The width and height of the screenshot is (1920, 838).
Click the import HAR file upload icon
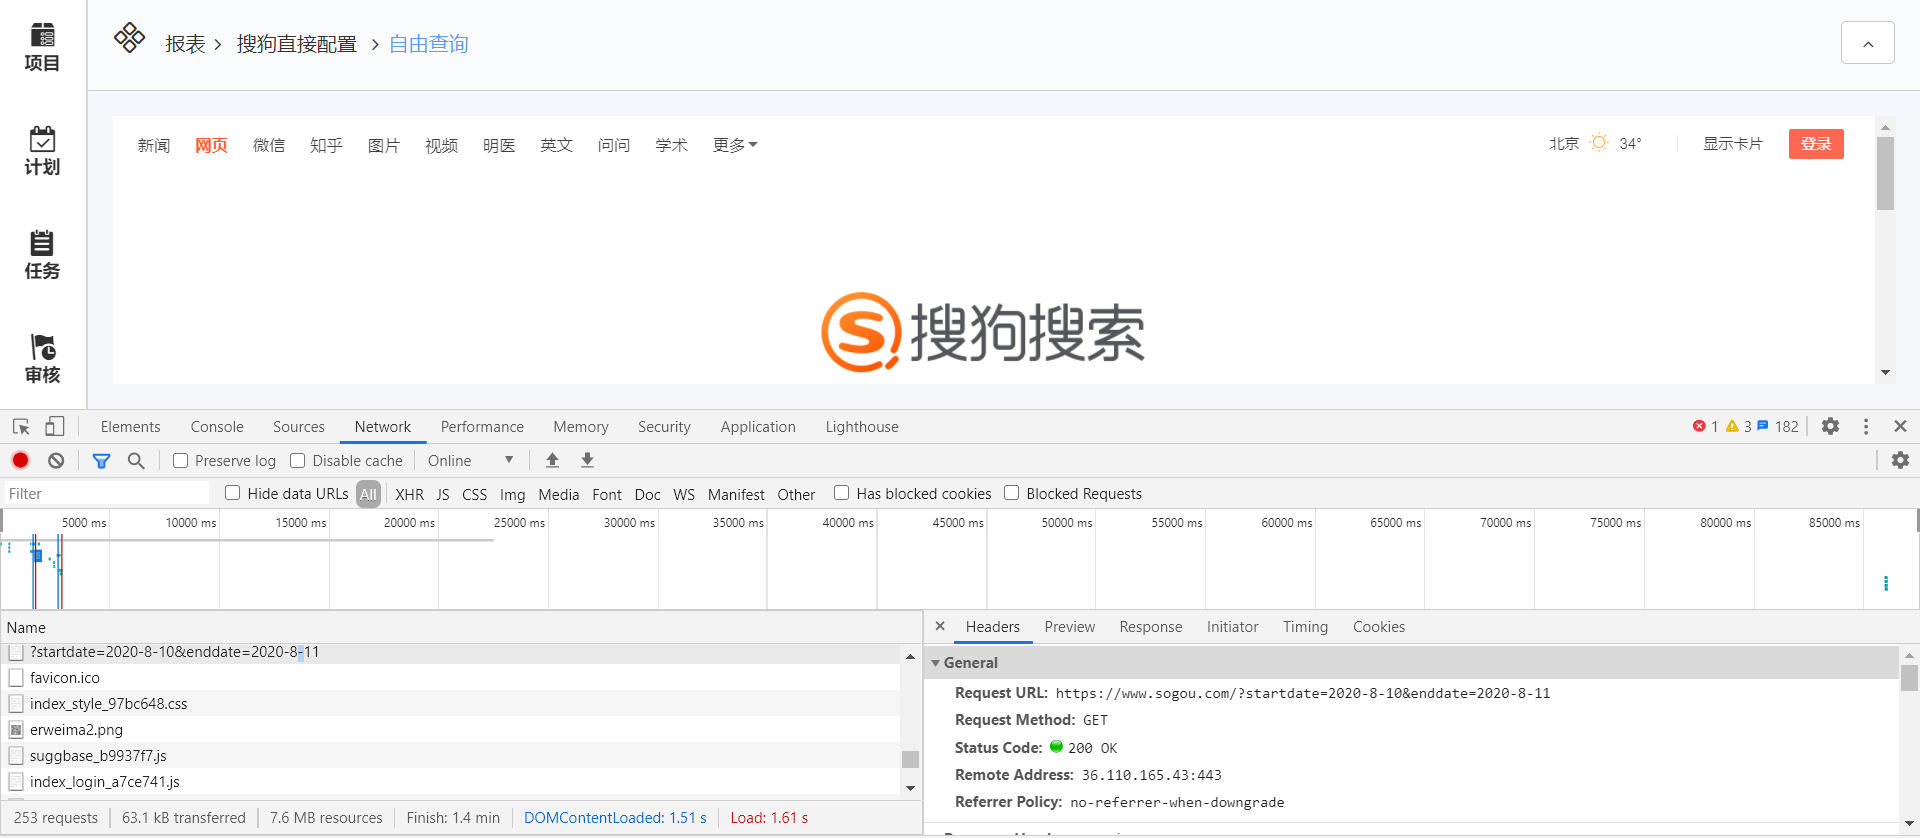pyautogui.click(x=552, y=461)
